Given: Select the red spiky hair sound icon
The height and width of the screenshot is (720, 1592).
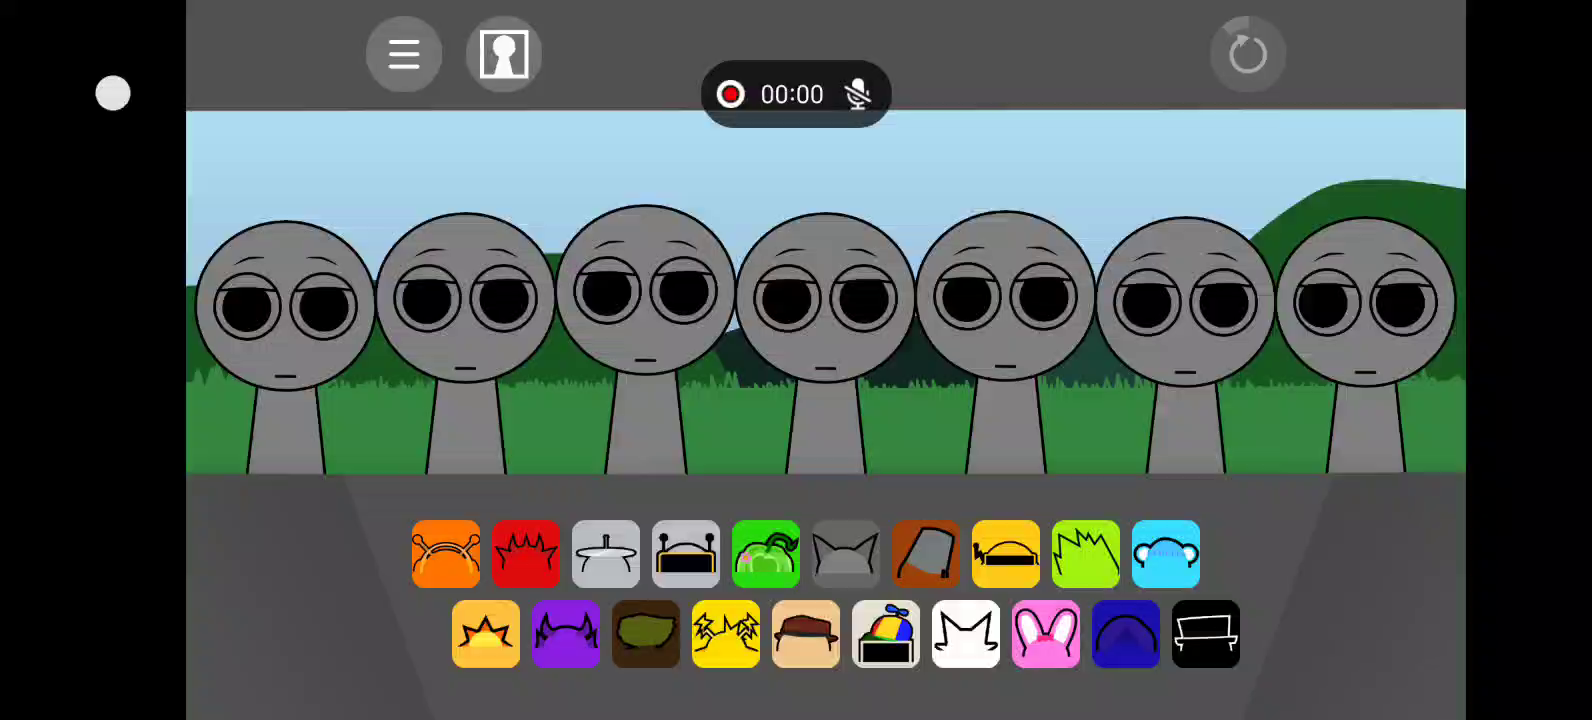Looking at the screenshot, I should (526, 554).
